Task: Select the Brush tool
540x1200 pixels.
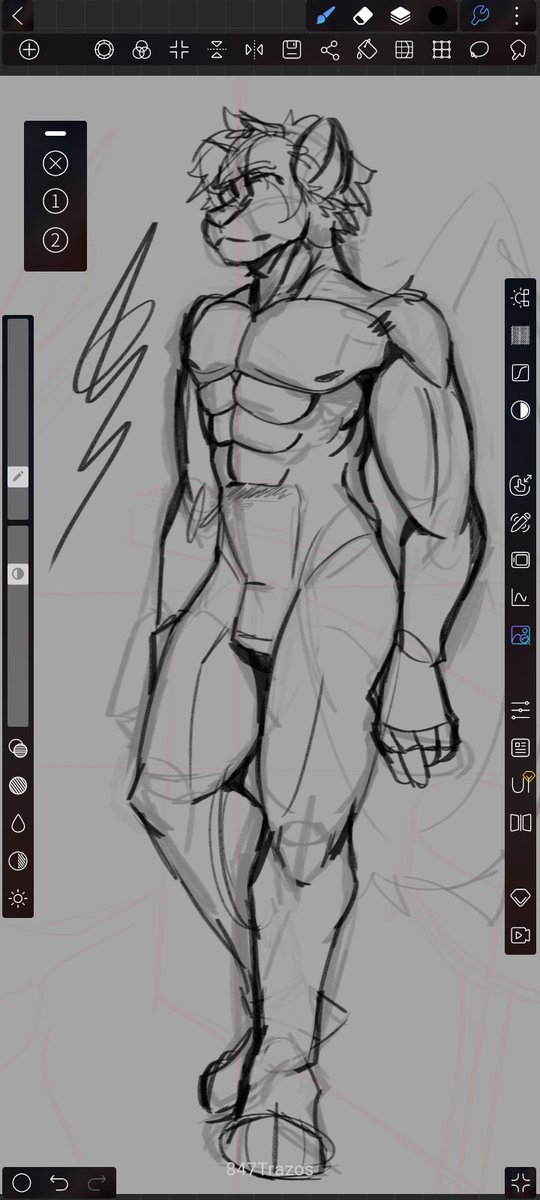Action: tap(325, 16)
